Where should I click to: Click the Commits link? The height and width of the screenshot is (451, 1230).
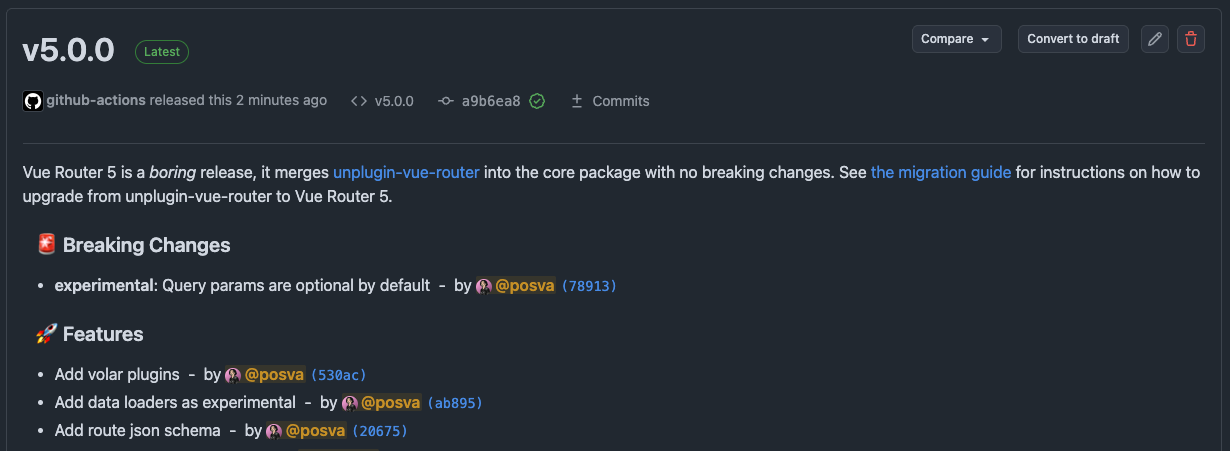tap(610, 101)
